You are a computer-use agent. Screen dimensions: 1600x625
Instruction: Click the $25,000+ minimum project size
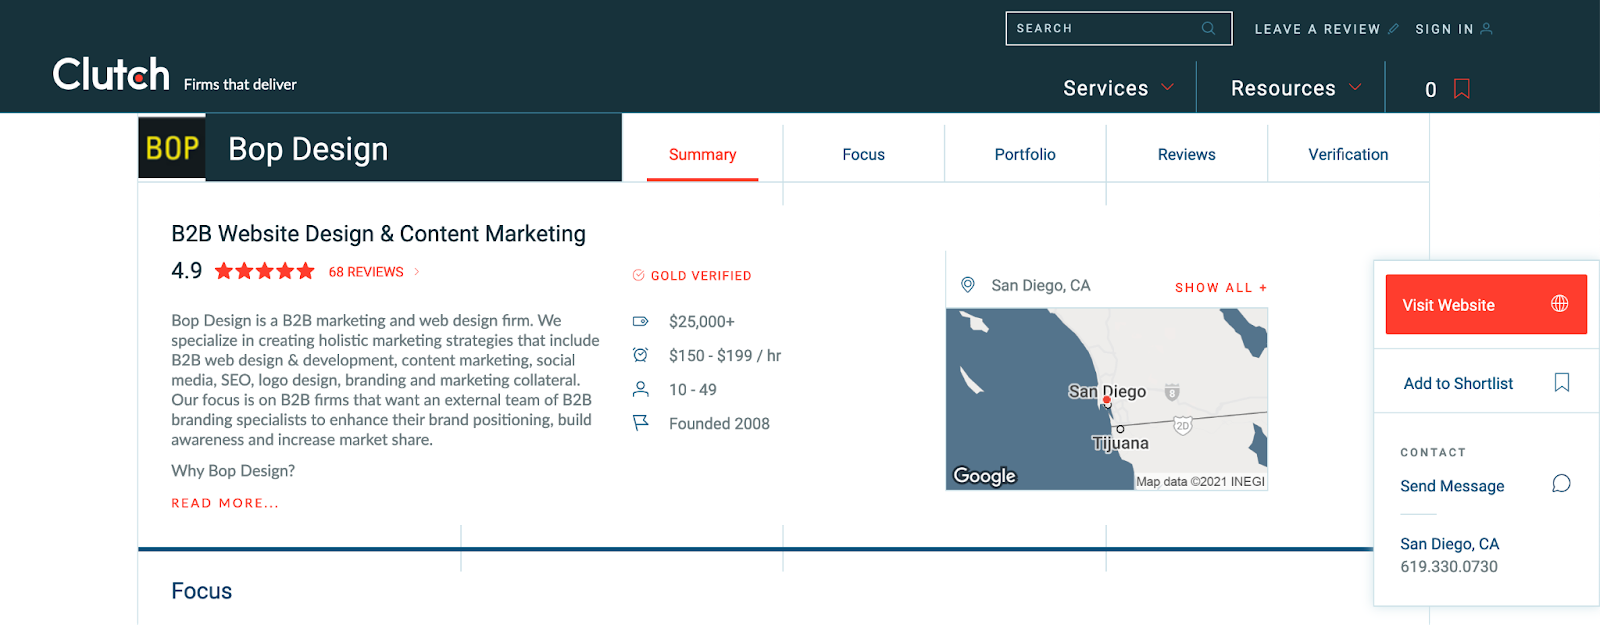tap(702, 322)
